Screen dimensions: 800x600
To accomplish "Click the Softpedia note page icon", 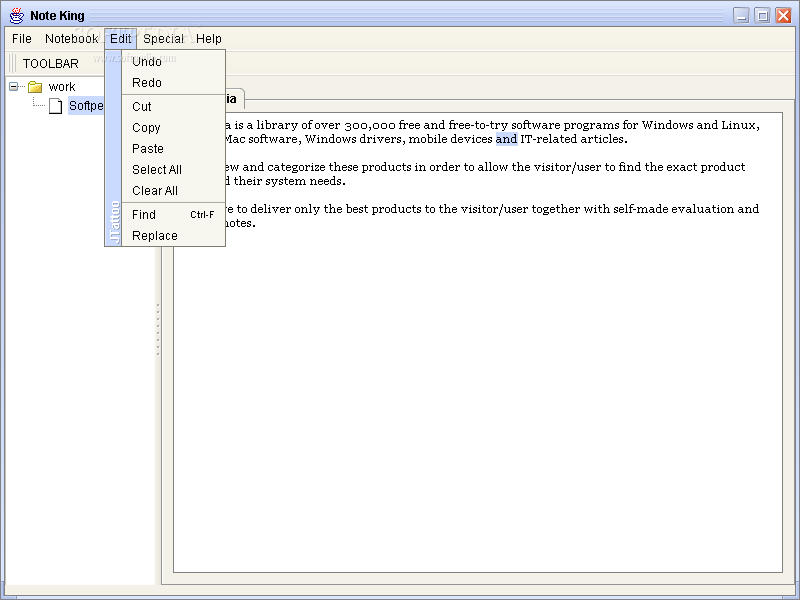I will (55, 106).
